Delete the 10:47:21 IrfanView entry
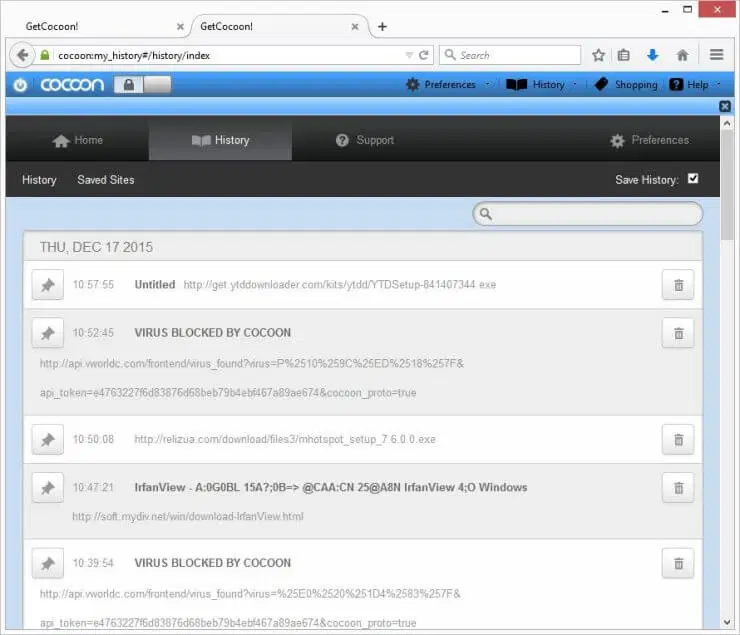This screenshot has width=740, height=635. click(x=678, y=488)
